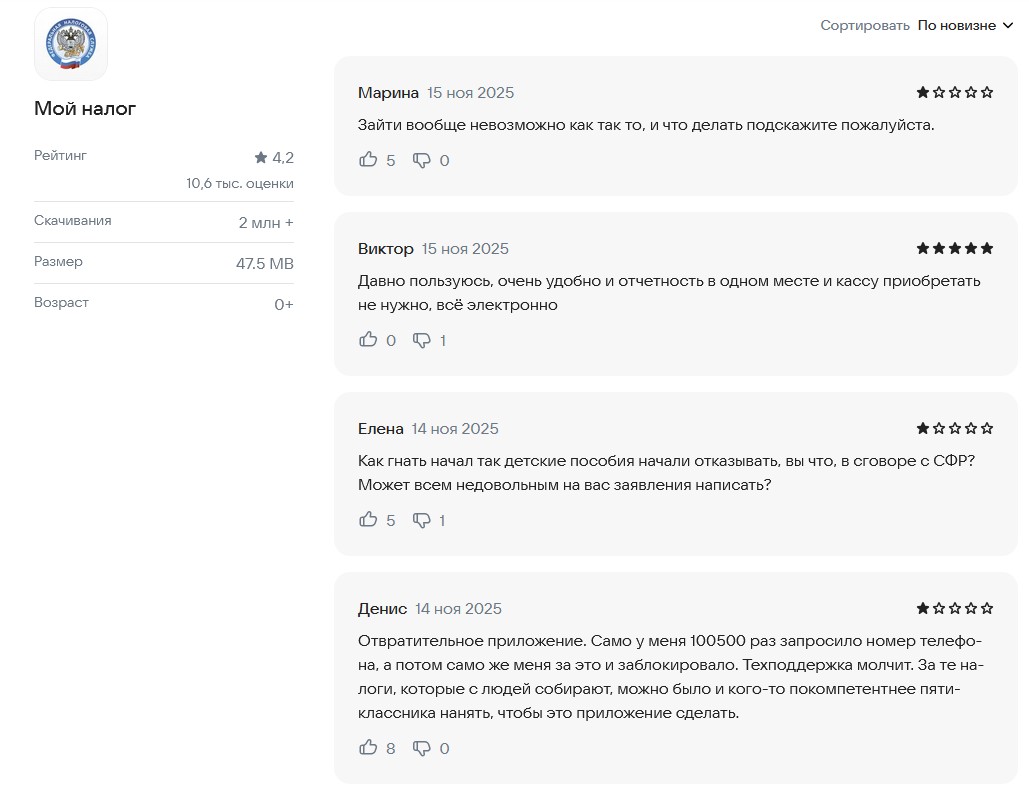1029x790 pixels.
Task: Click the one-star rating on Marina's review
Action: click(x=954, y=92)
